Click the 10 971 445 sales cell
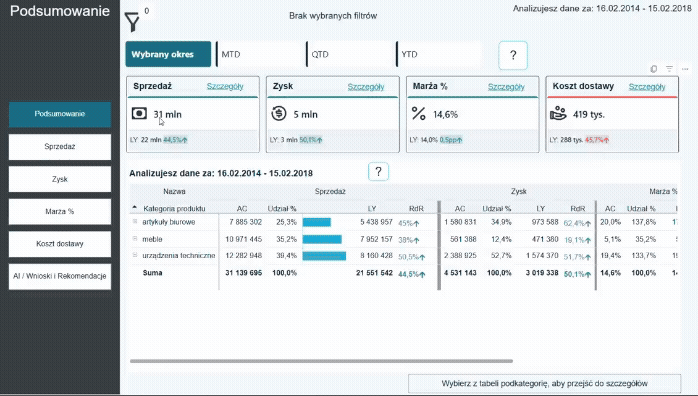Screen dimensions: 698x396 (x=243, y=239)
